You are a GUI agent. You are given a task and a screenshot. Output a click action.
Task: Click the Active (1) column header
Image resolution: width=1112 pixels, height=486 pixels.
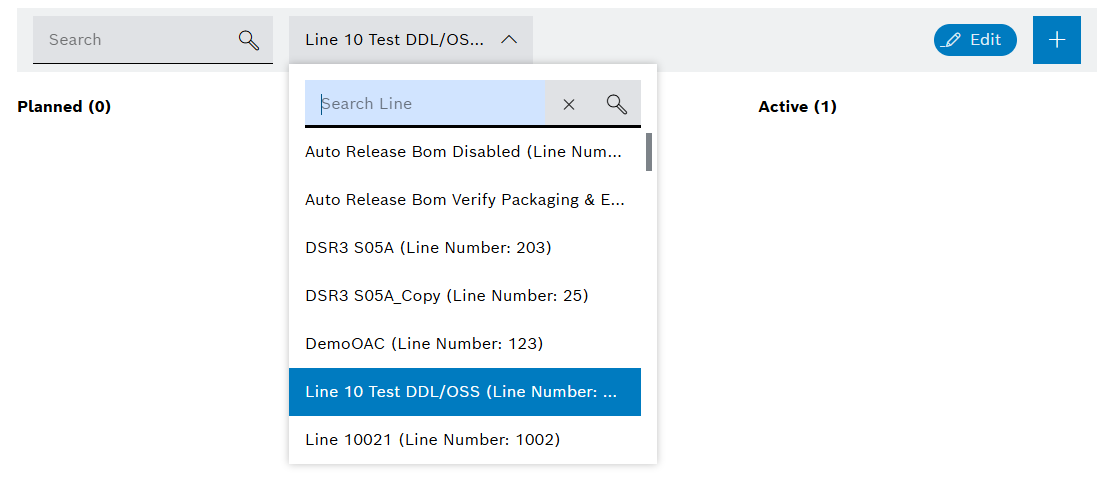(x=797, y=107)
